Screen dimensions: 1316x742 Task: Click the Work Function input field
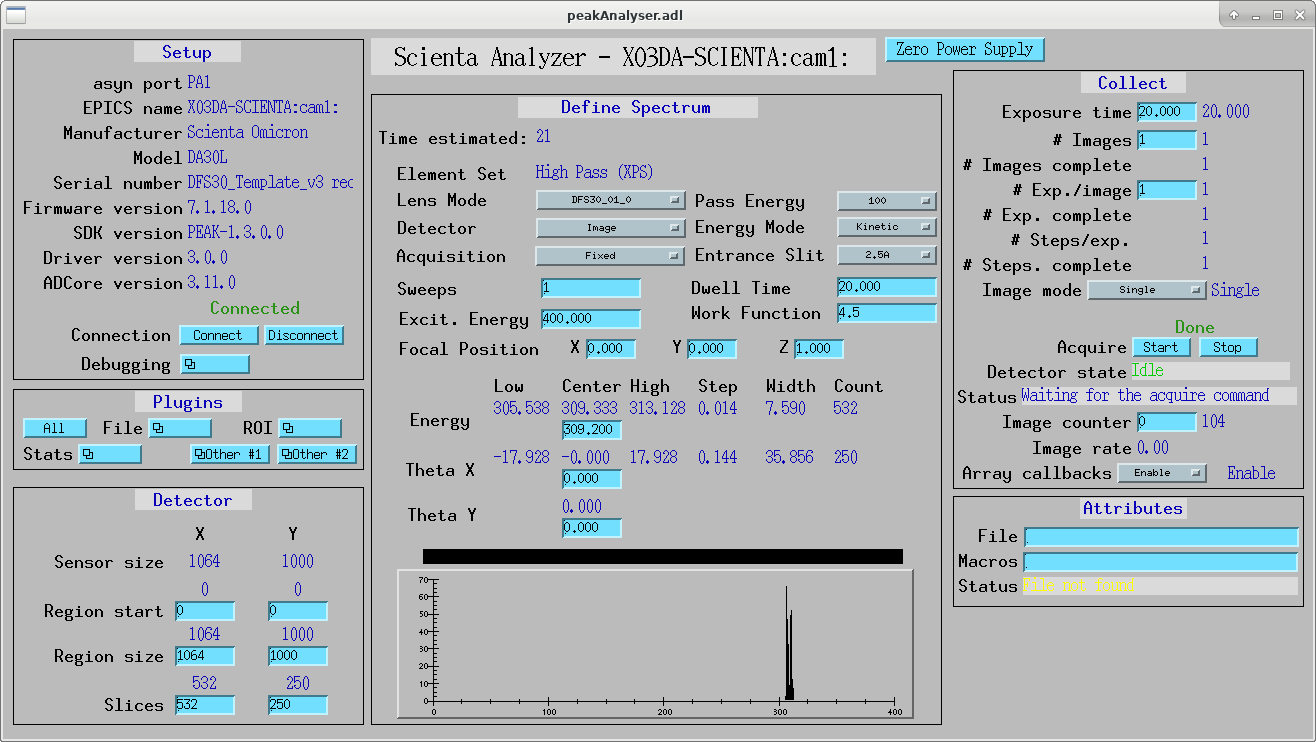pos(887,313)
